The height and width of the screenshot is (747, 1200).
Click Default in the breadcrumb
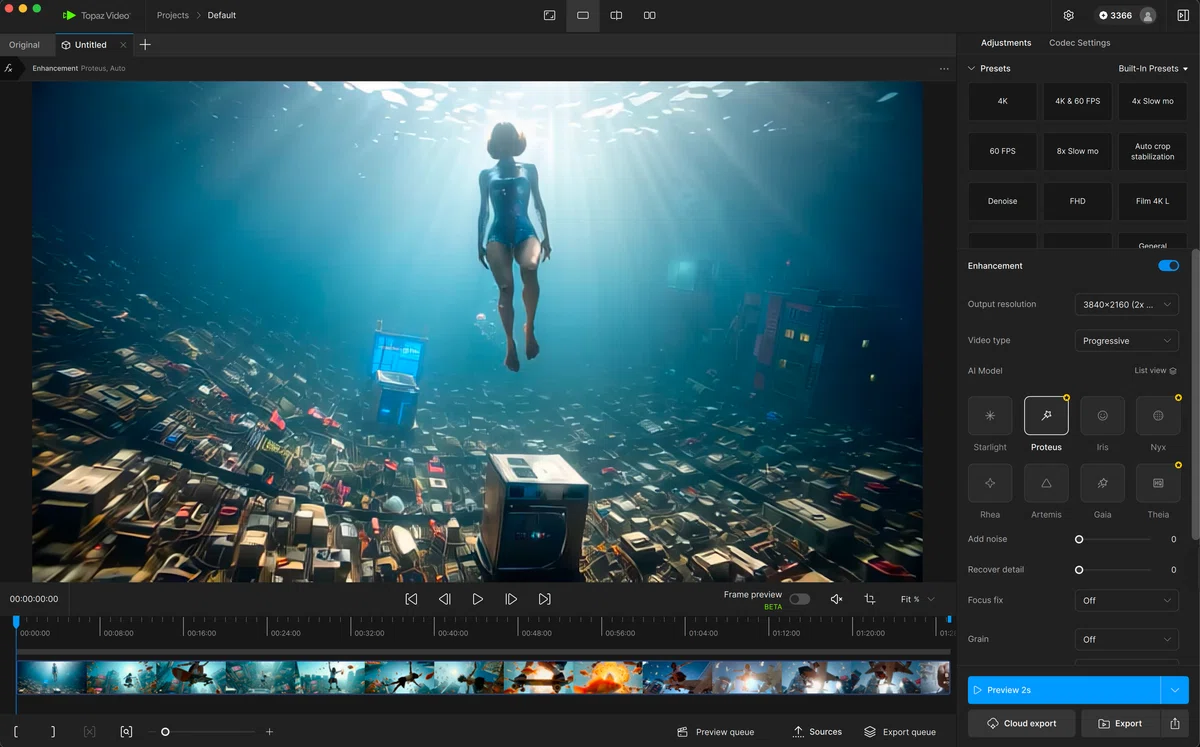[222, 16]
